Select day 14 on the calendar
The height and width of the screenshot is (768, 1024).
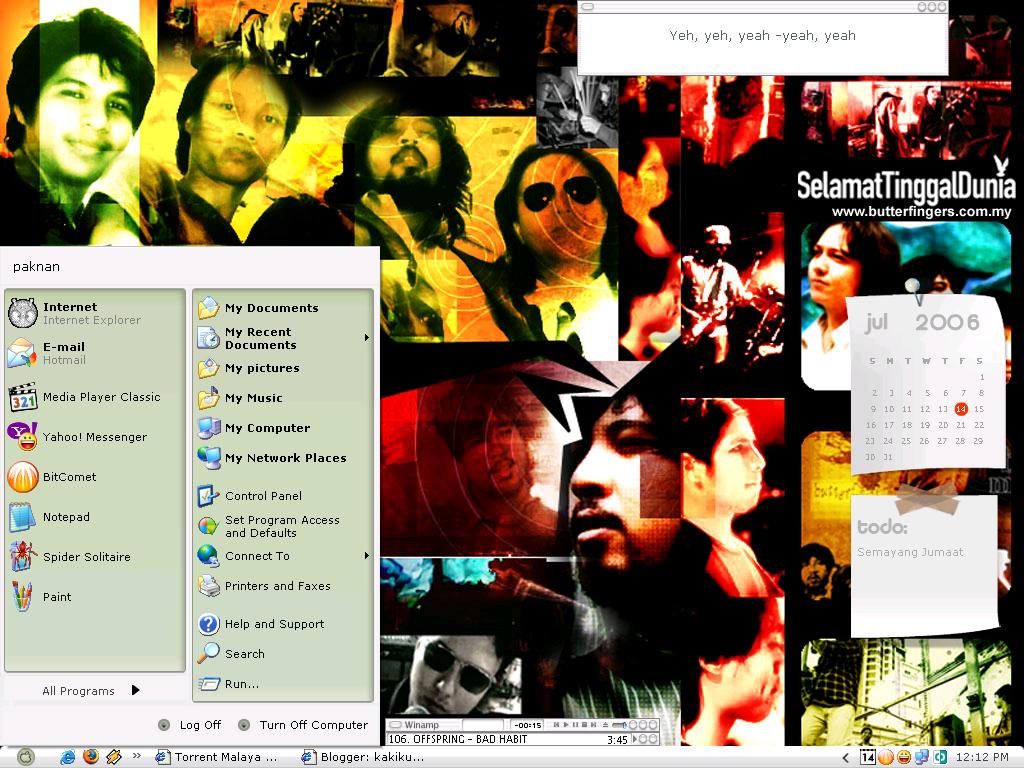(x=961, y=409)
